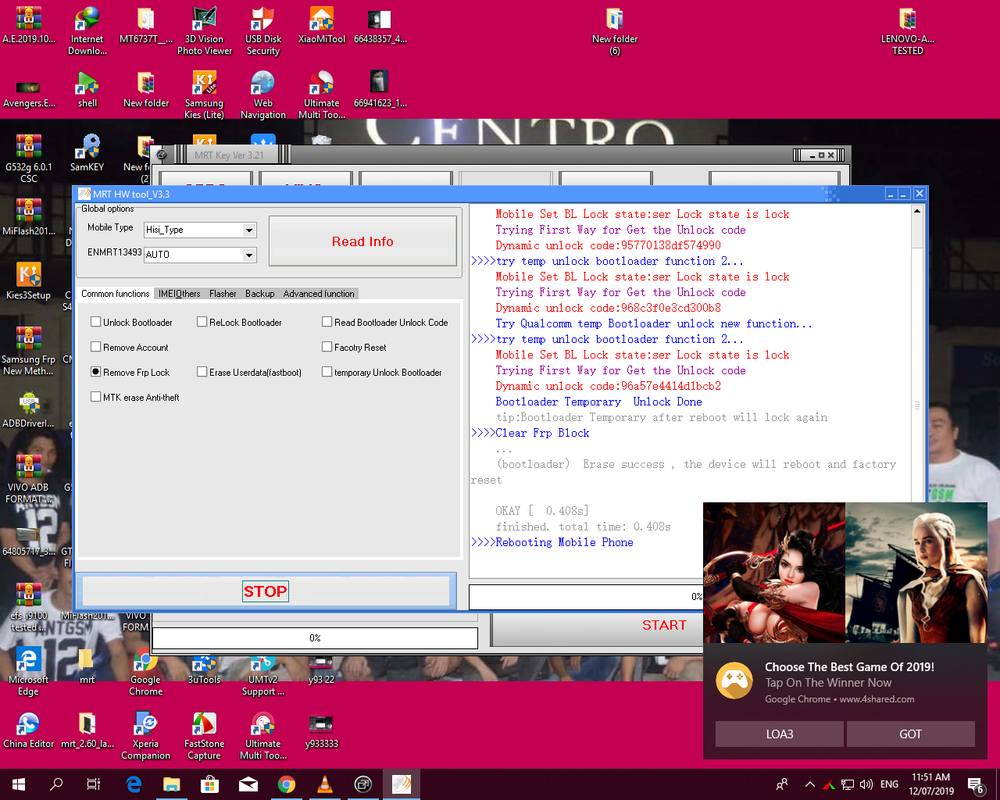This screenshot has height=800, width=1000.
Task: Show hidden system tray icons chevron
Action: [809, 784]
